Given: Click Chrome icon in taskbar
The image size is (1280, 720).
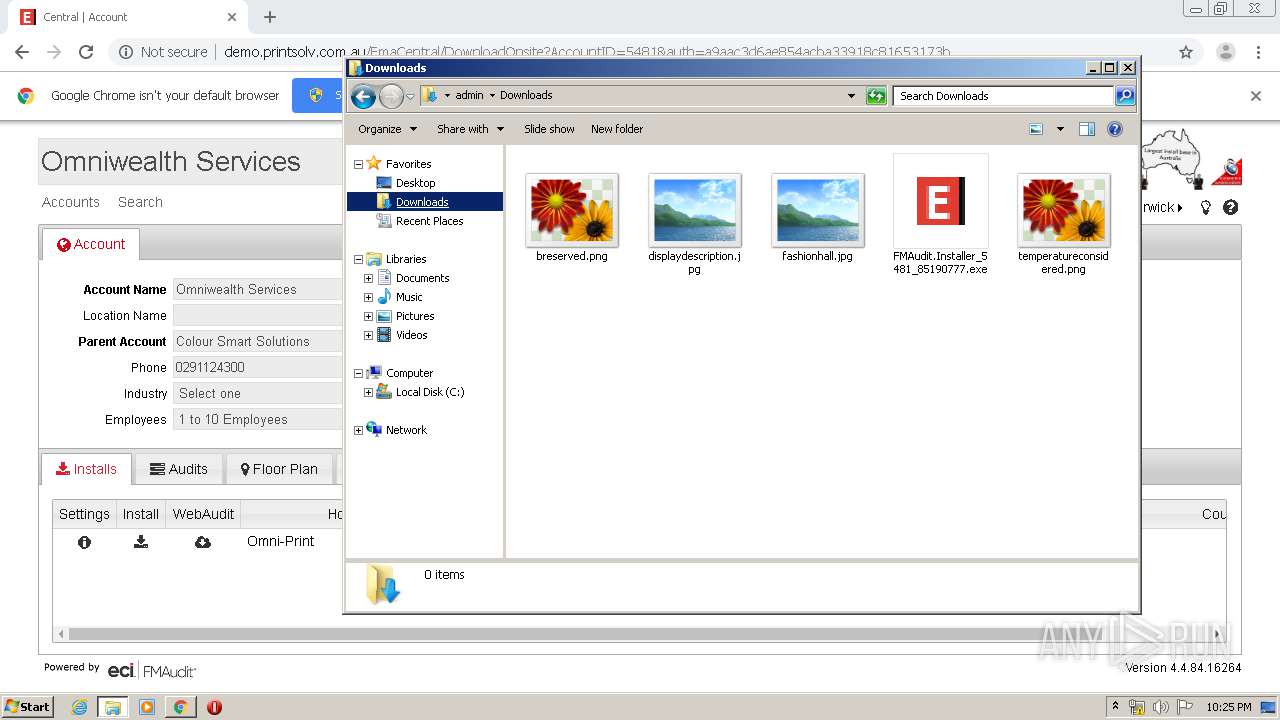Looking at the screenshot, I should 180,707.
